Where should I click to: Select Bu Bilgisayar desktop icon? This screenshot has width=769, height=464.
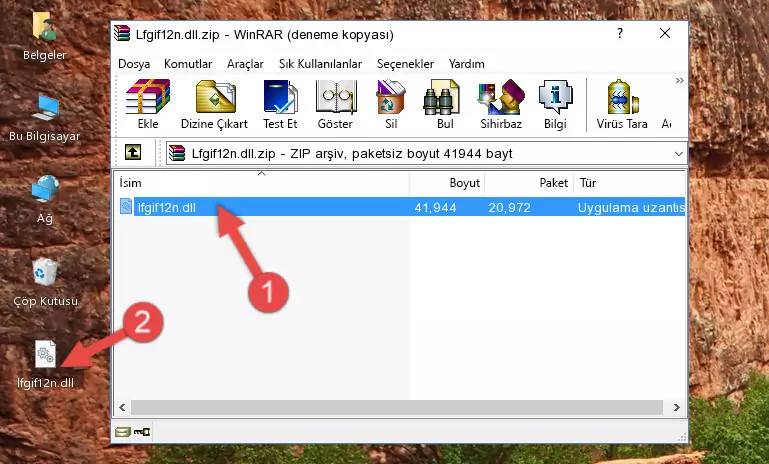click(44, 118)
